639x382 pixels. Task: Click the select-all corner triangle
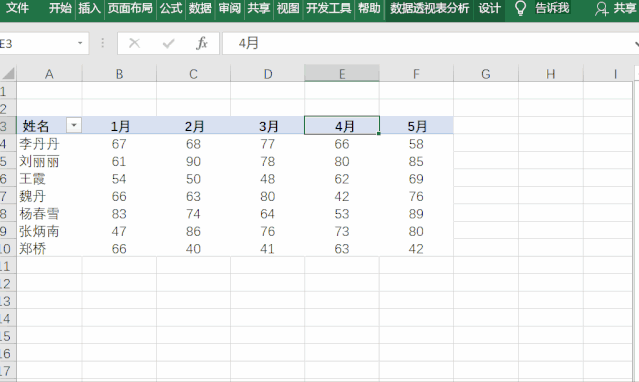coord(8,74)
